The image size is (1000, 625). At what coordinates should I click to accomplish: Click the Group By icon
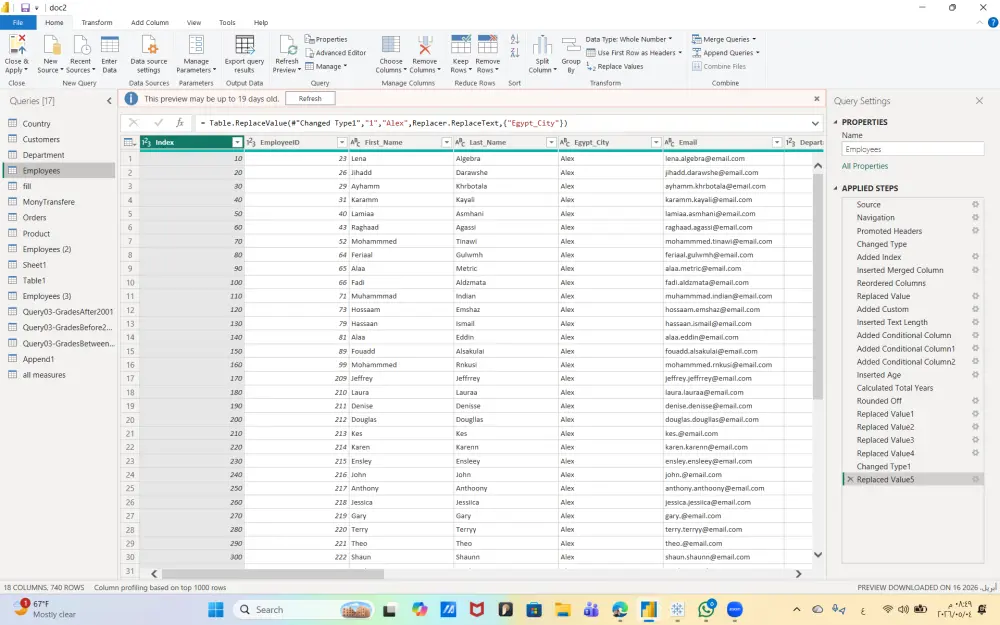click(x=571, y=46)
